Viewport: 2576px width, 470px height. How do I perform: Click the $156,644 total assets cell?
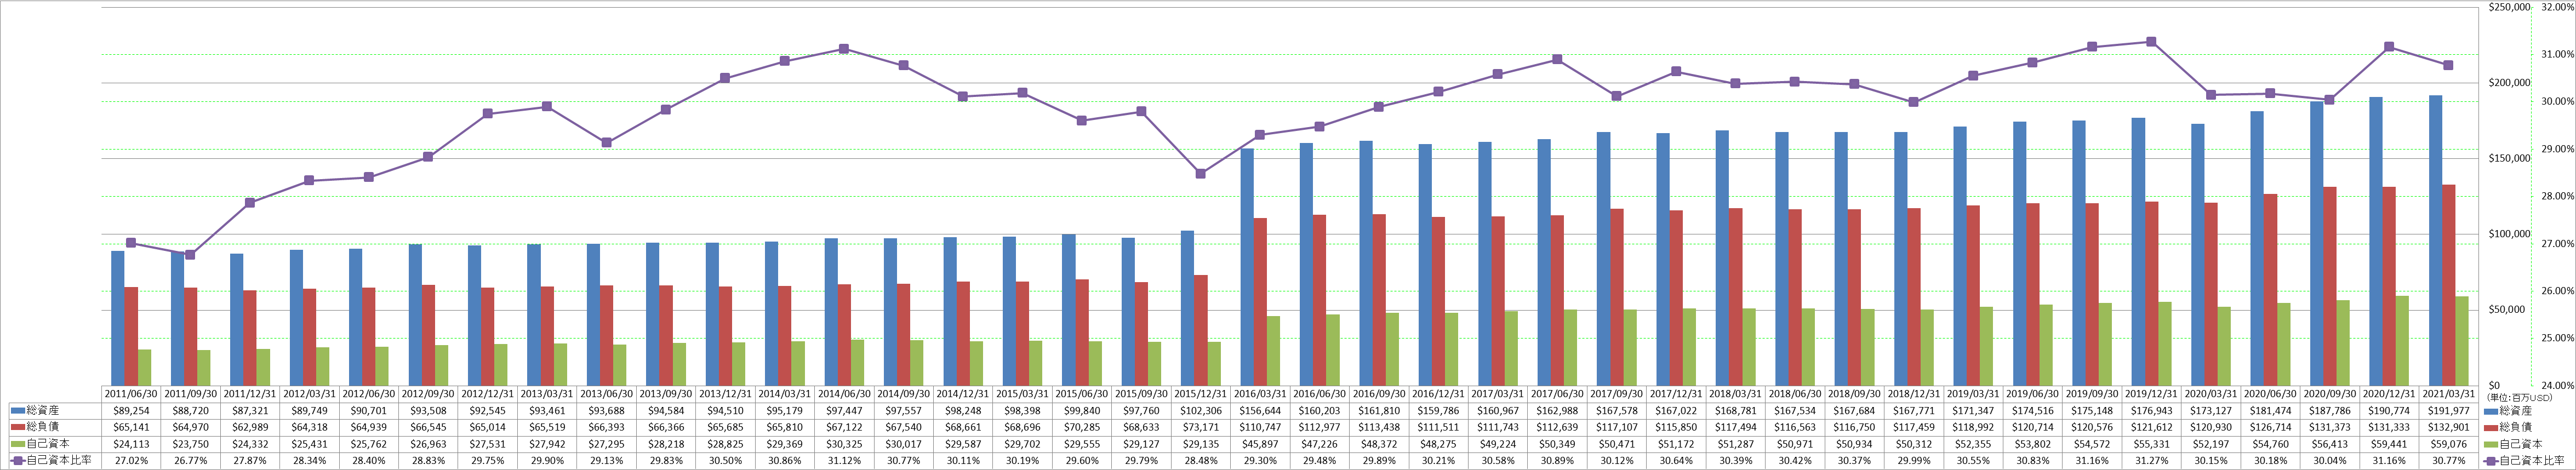tap(1260, 411)
